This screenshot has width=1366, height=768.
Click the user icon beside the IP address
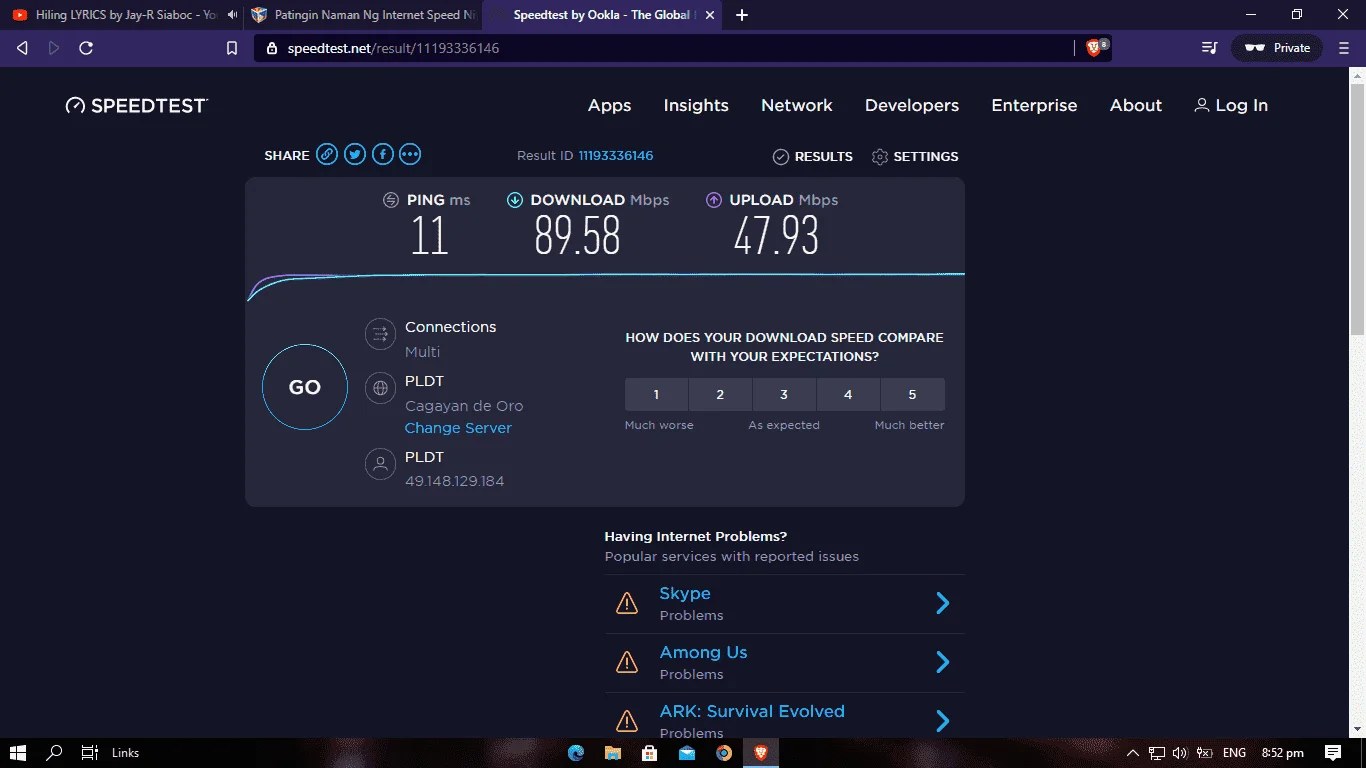pyautogui.click(x=380, y=465)
